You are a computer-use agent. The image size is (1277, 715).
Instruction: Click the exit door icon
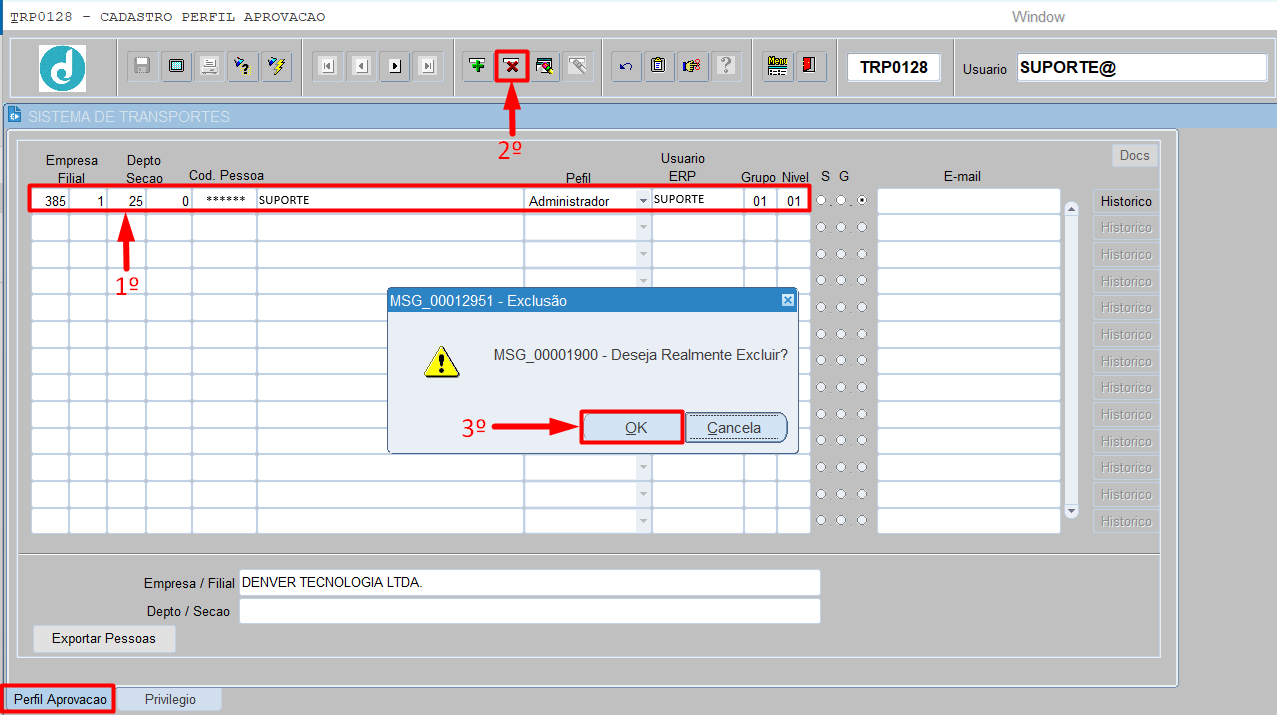pyautogui.click(x=809, y=66)
